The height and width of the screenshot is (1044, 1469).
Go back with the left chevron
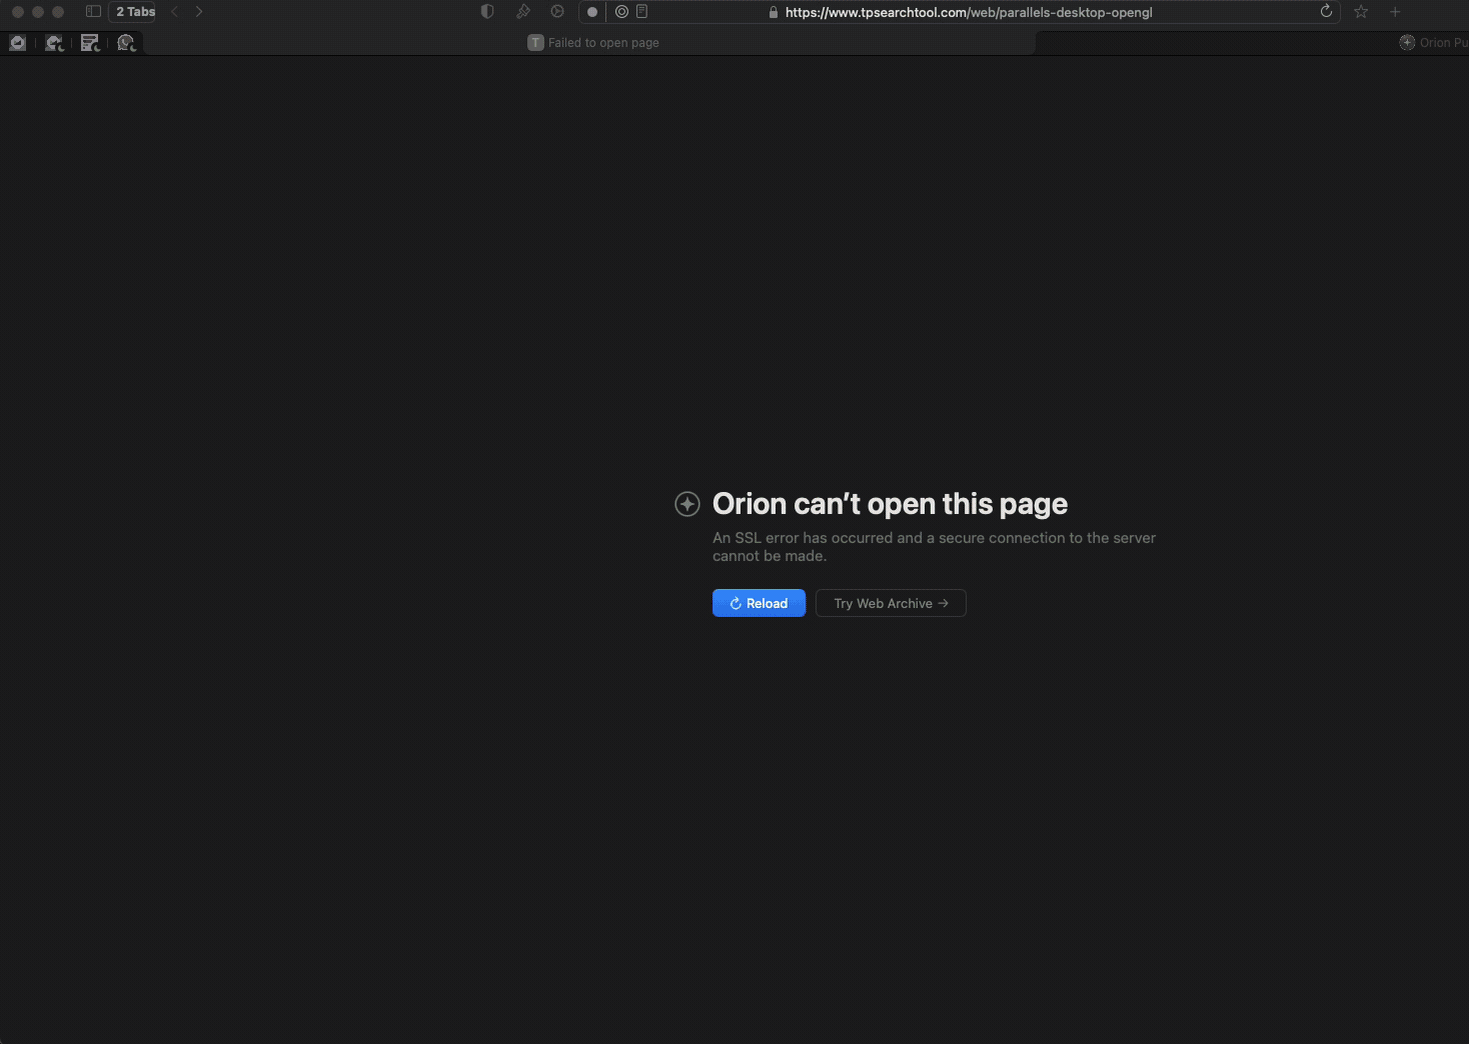point(175,12)
